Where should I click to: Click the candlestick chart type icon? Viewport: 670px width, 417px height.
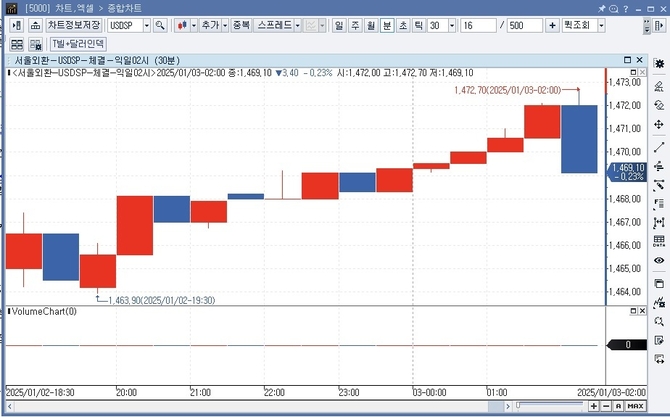(183, 24)
